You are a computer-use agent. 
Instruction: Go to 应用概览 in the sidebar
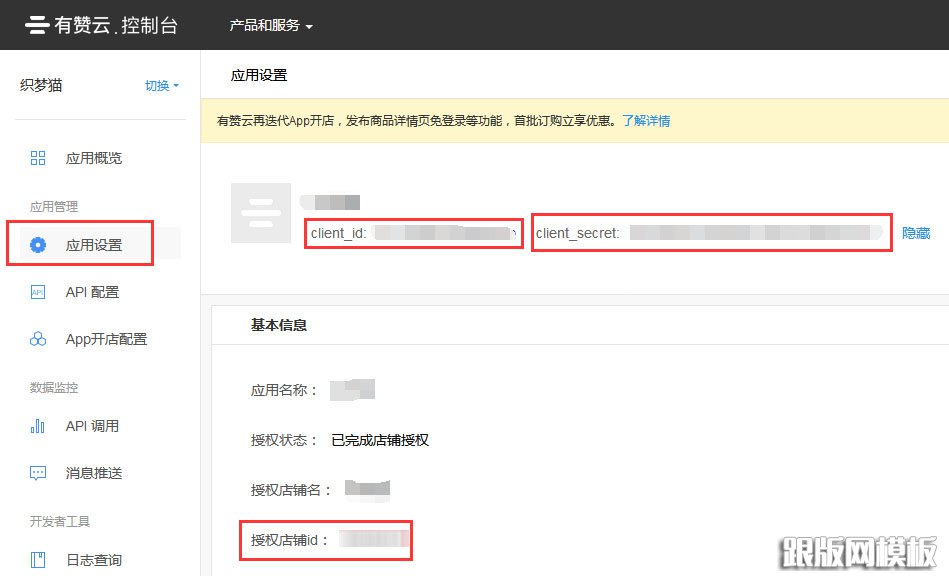(x=94, y=158)
